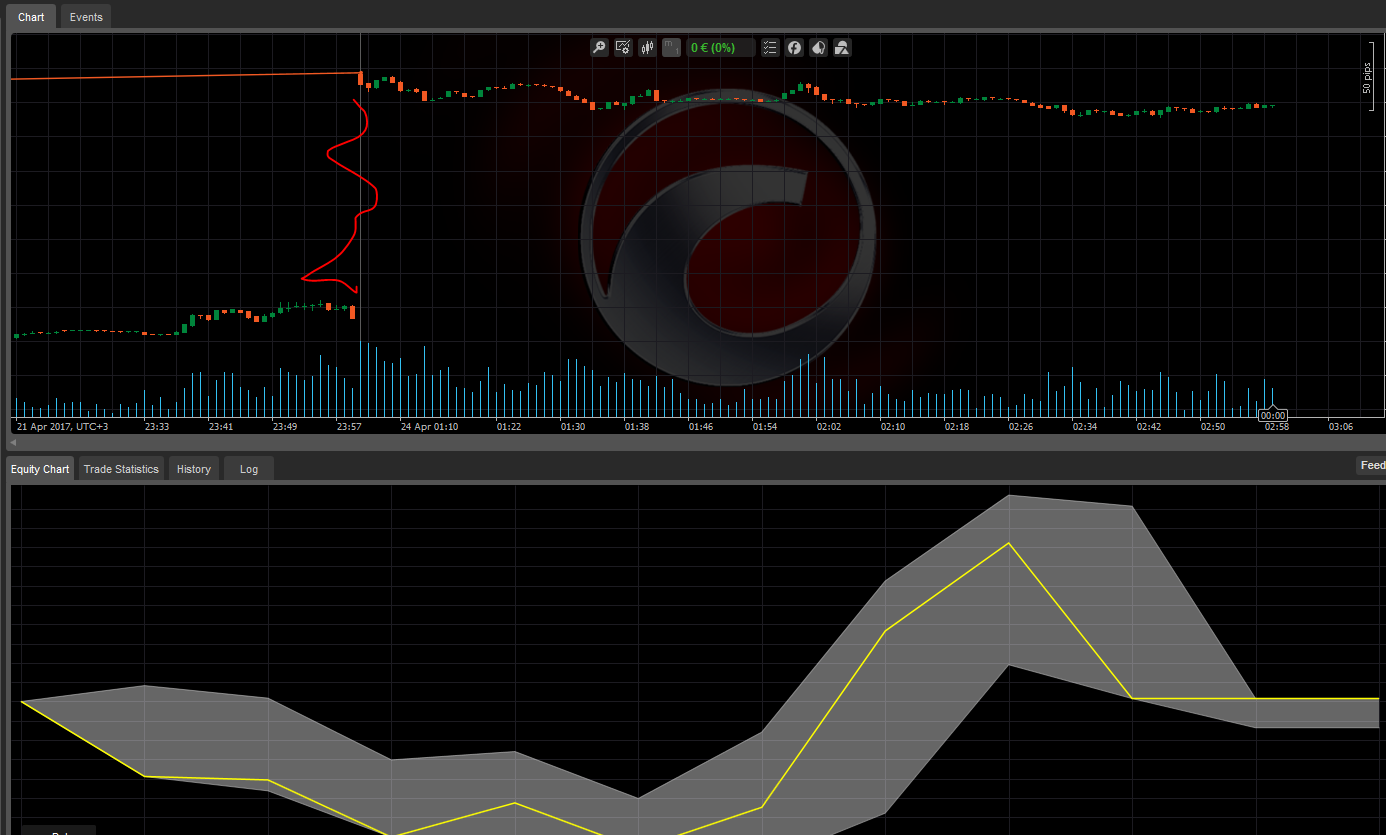Screen dimensions: 1386x835
Task: Click the '23:57' time axis label
Action: click(349, 427)
